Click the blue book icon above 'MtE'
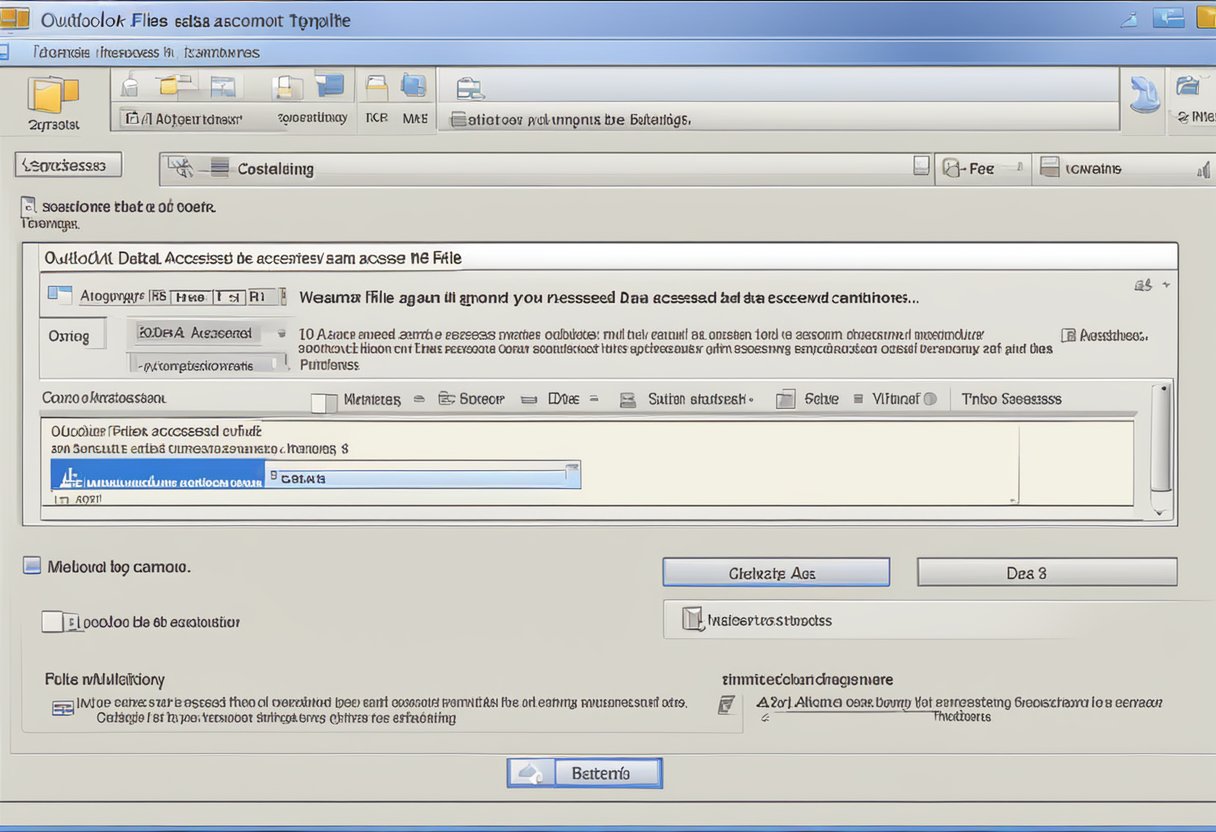 click(x=413, y=86)
